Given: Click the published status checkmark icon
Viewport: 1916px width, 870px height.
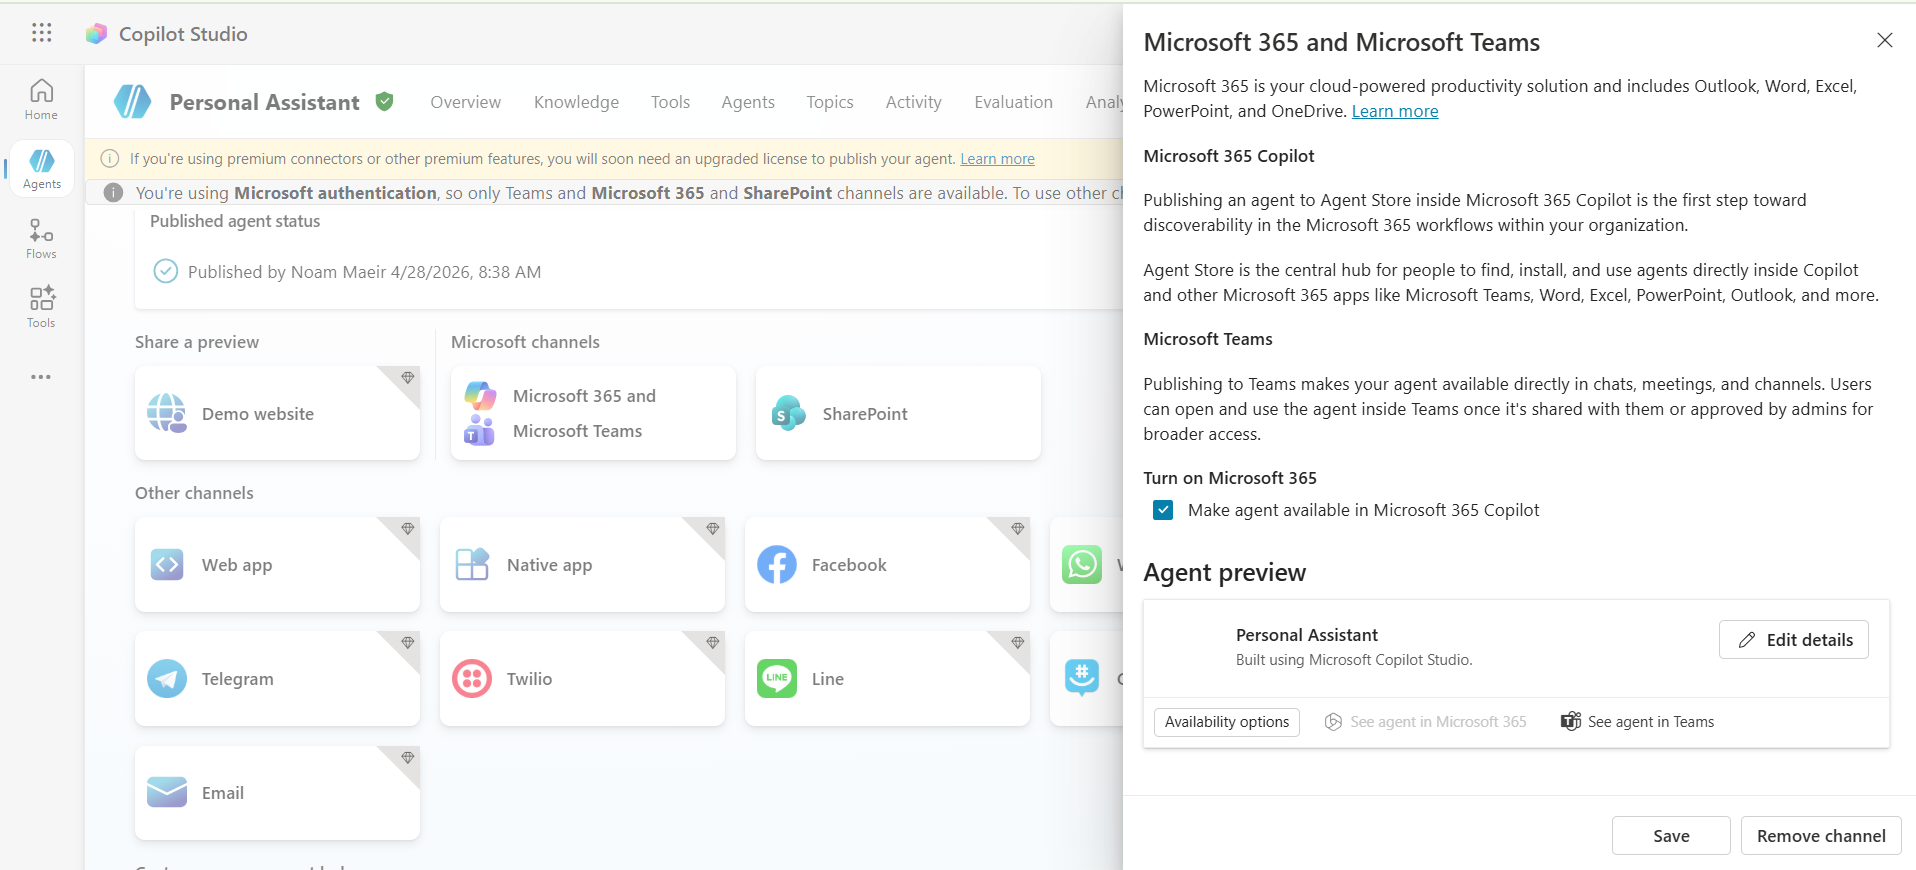Looking at the screenshot, I should pyautogui.click(x=166, y=271).
